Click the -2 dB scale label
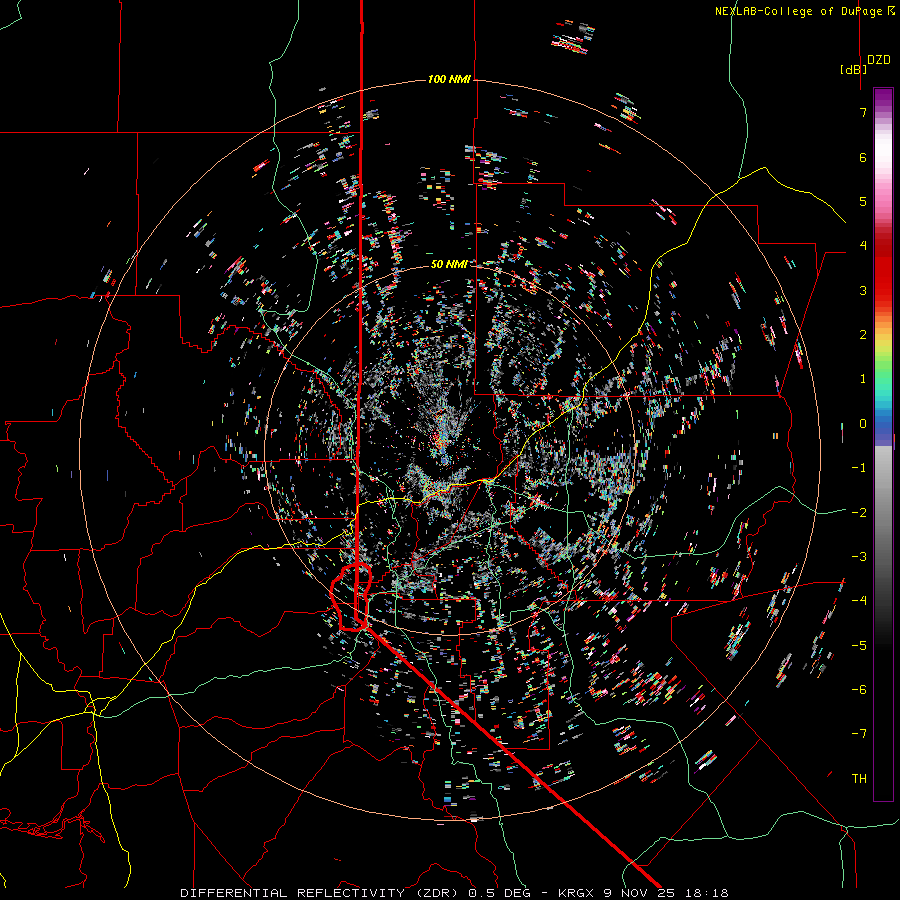 click(859, 512)
